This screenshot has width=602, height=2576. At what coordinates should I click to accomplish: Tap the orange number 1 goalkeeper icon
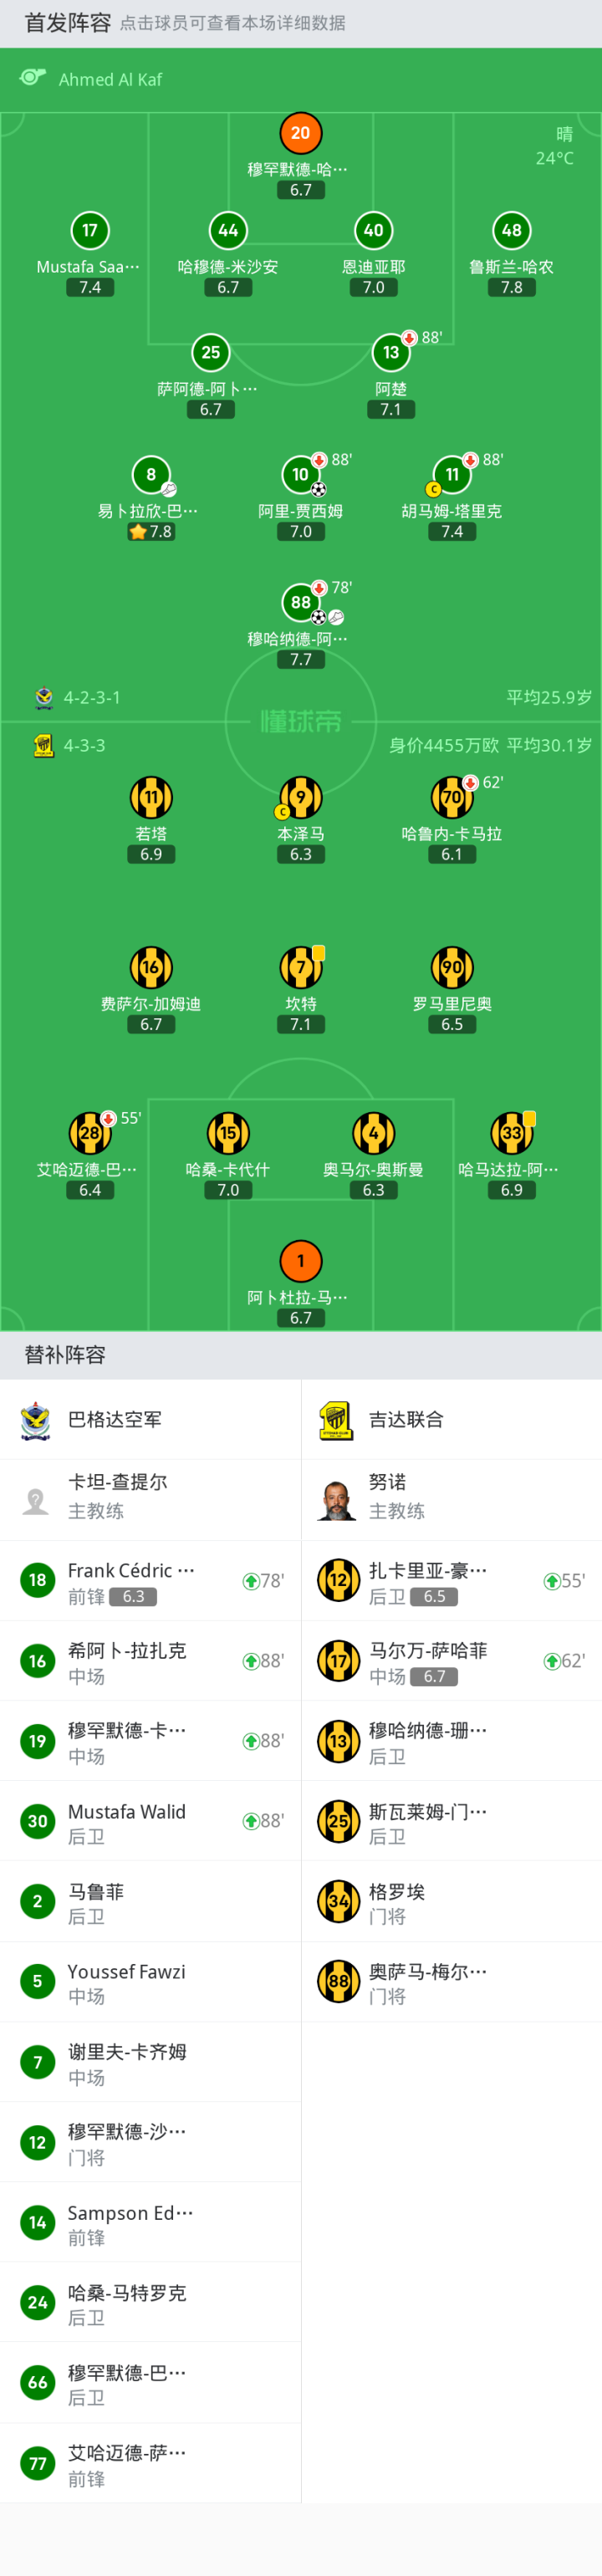tap(300, 1261)
